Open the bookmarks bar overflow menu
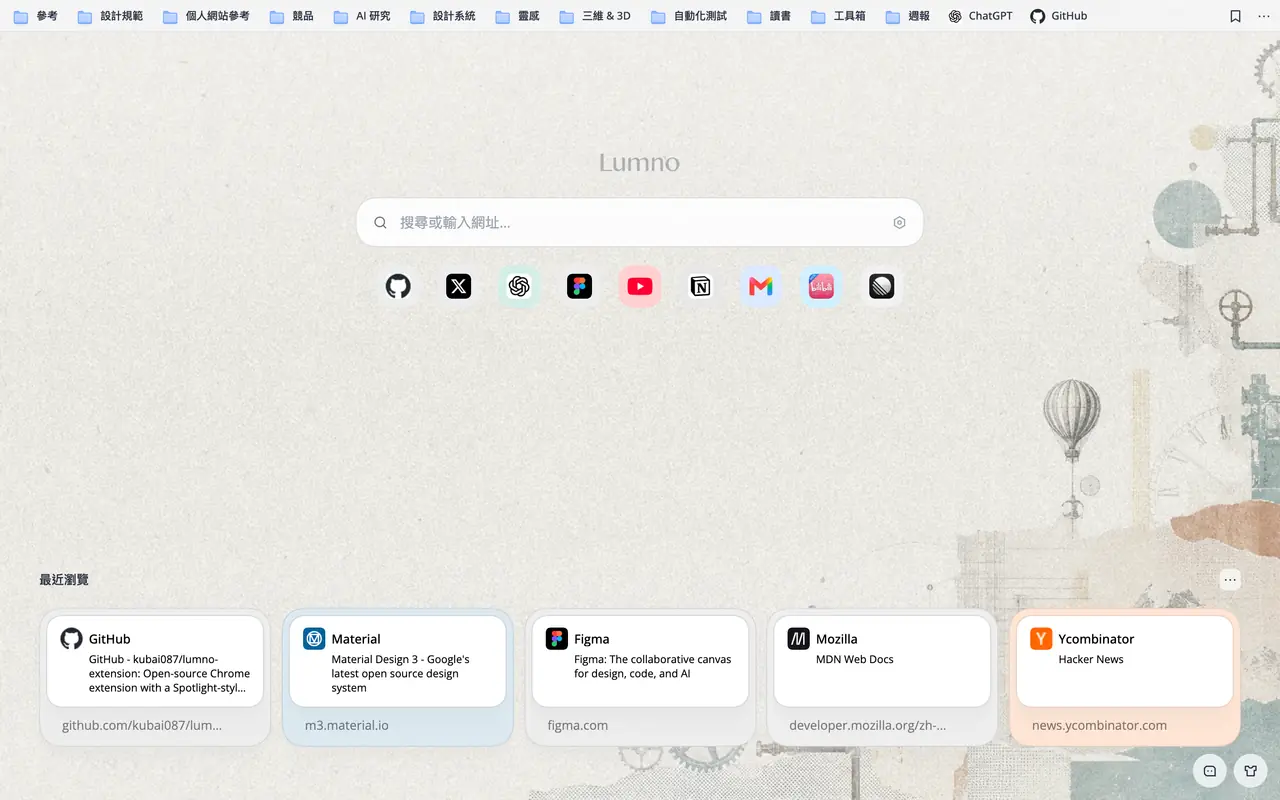The height and width of the screenshot is (800, 1280). click(x=1262, y=16)
